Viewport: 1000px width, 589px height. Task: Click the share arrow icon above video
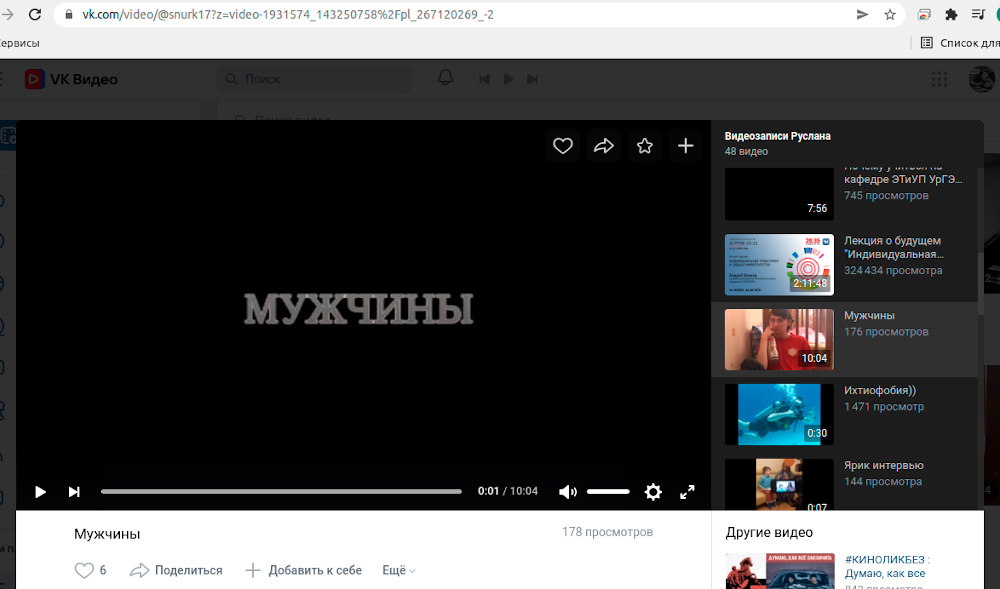coord(604,146)
